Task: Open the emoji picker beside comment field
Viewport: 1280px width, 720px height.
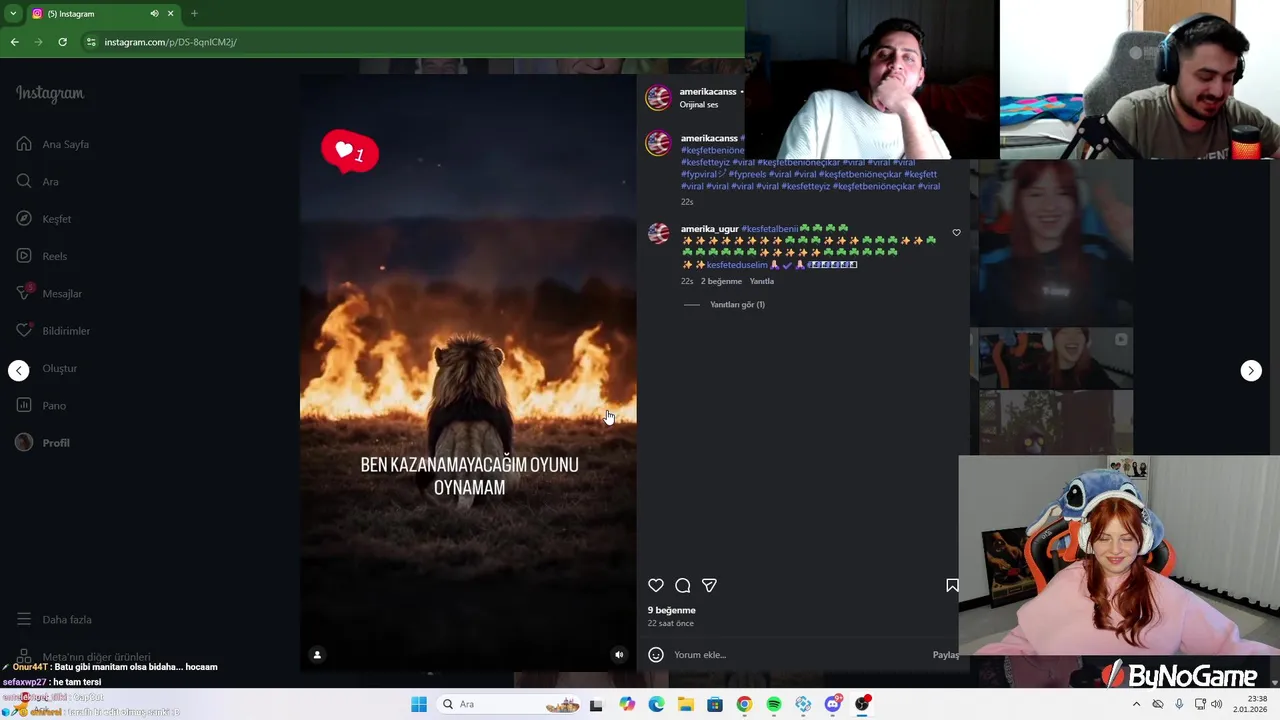Action: point(656,655)
